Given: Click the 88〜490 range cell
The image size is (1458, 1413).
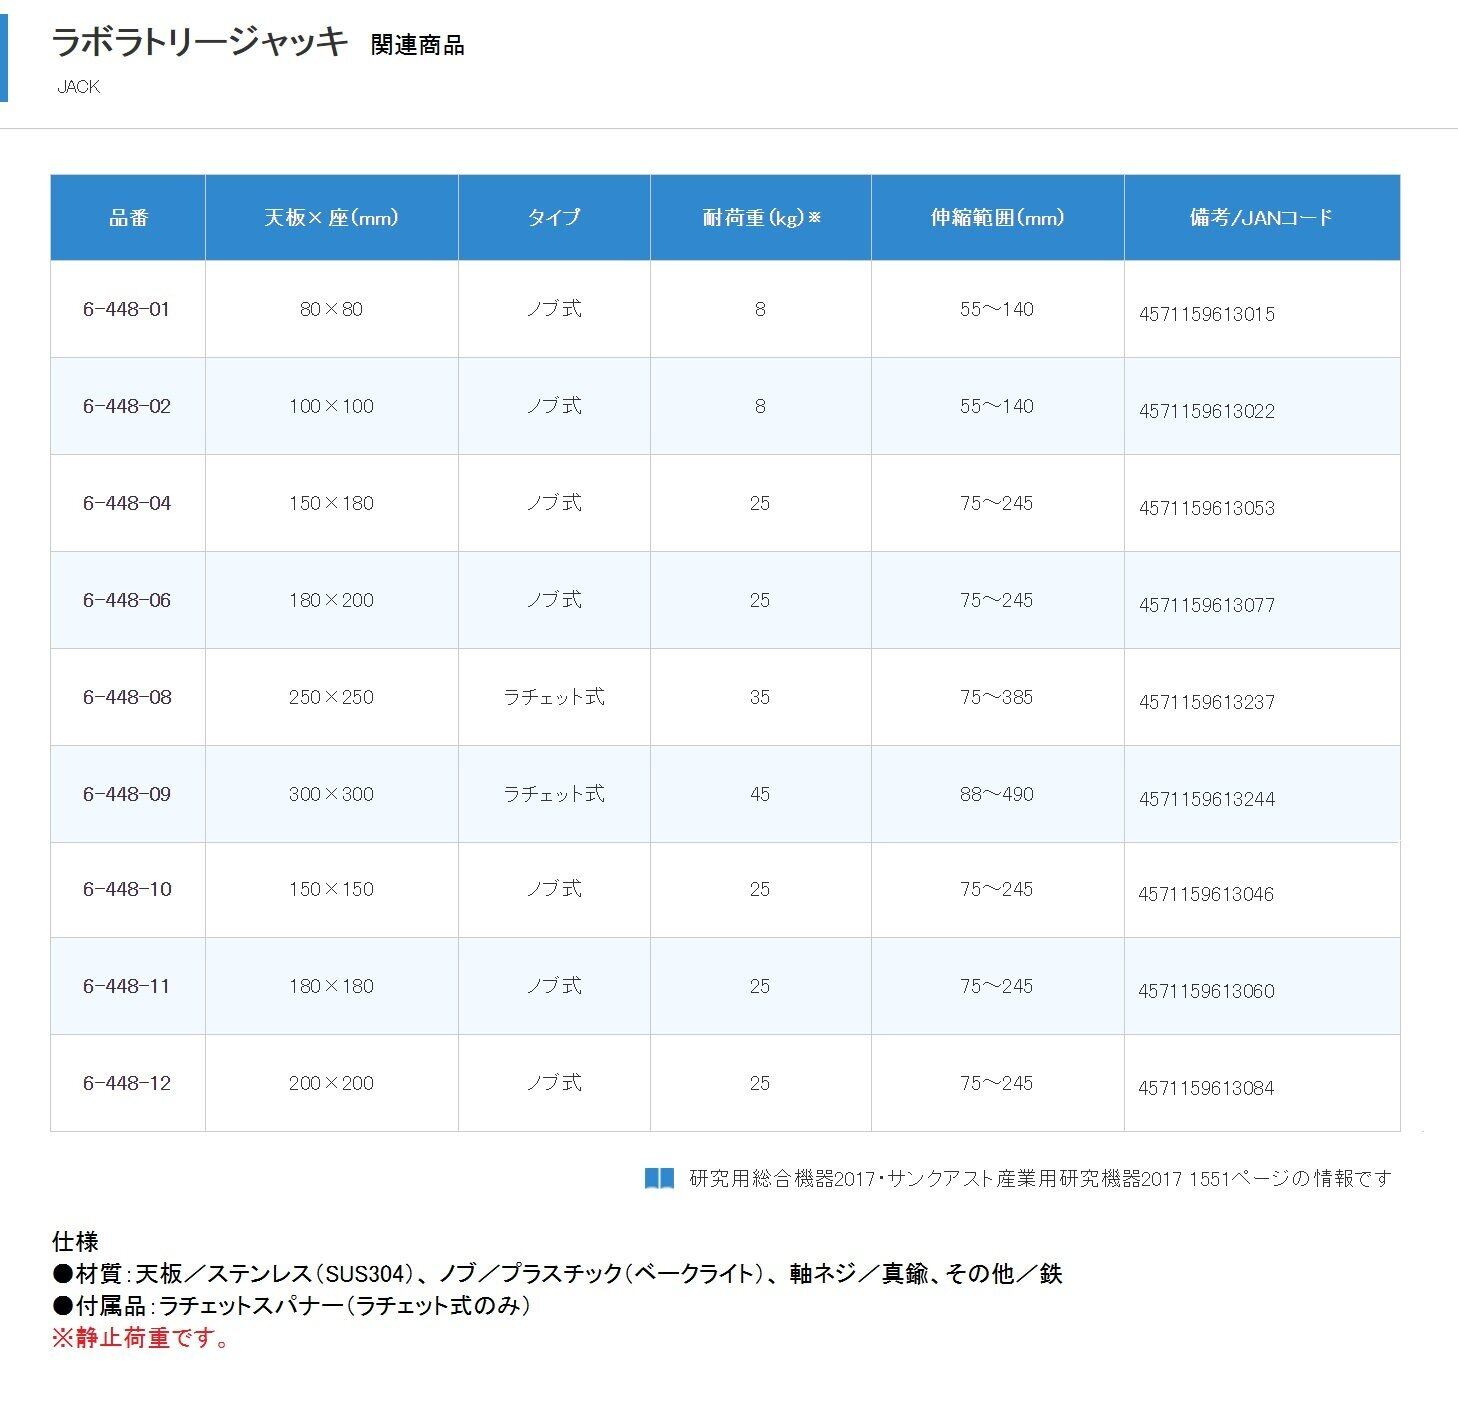Looking at the screenshot, I should click(997, 795).
